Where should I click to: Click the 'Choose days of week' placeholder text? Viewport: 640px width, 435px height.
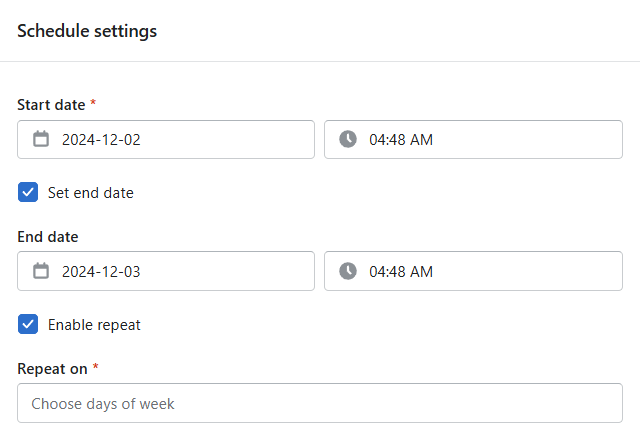coord(103,404)
